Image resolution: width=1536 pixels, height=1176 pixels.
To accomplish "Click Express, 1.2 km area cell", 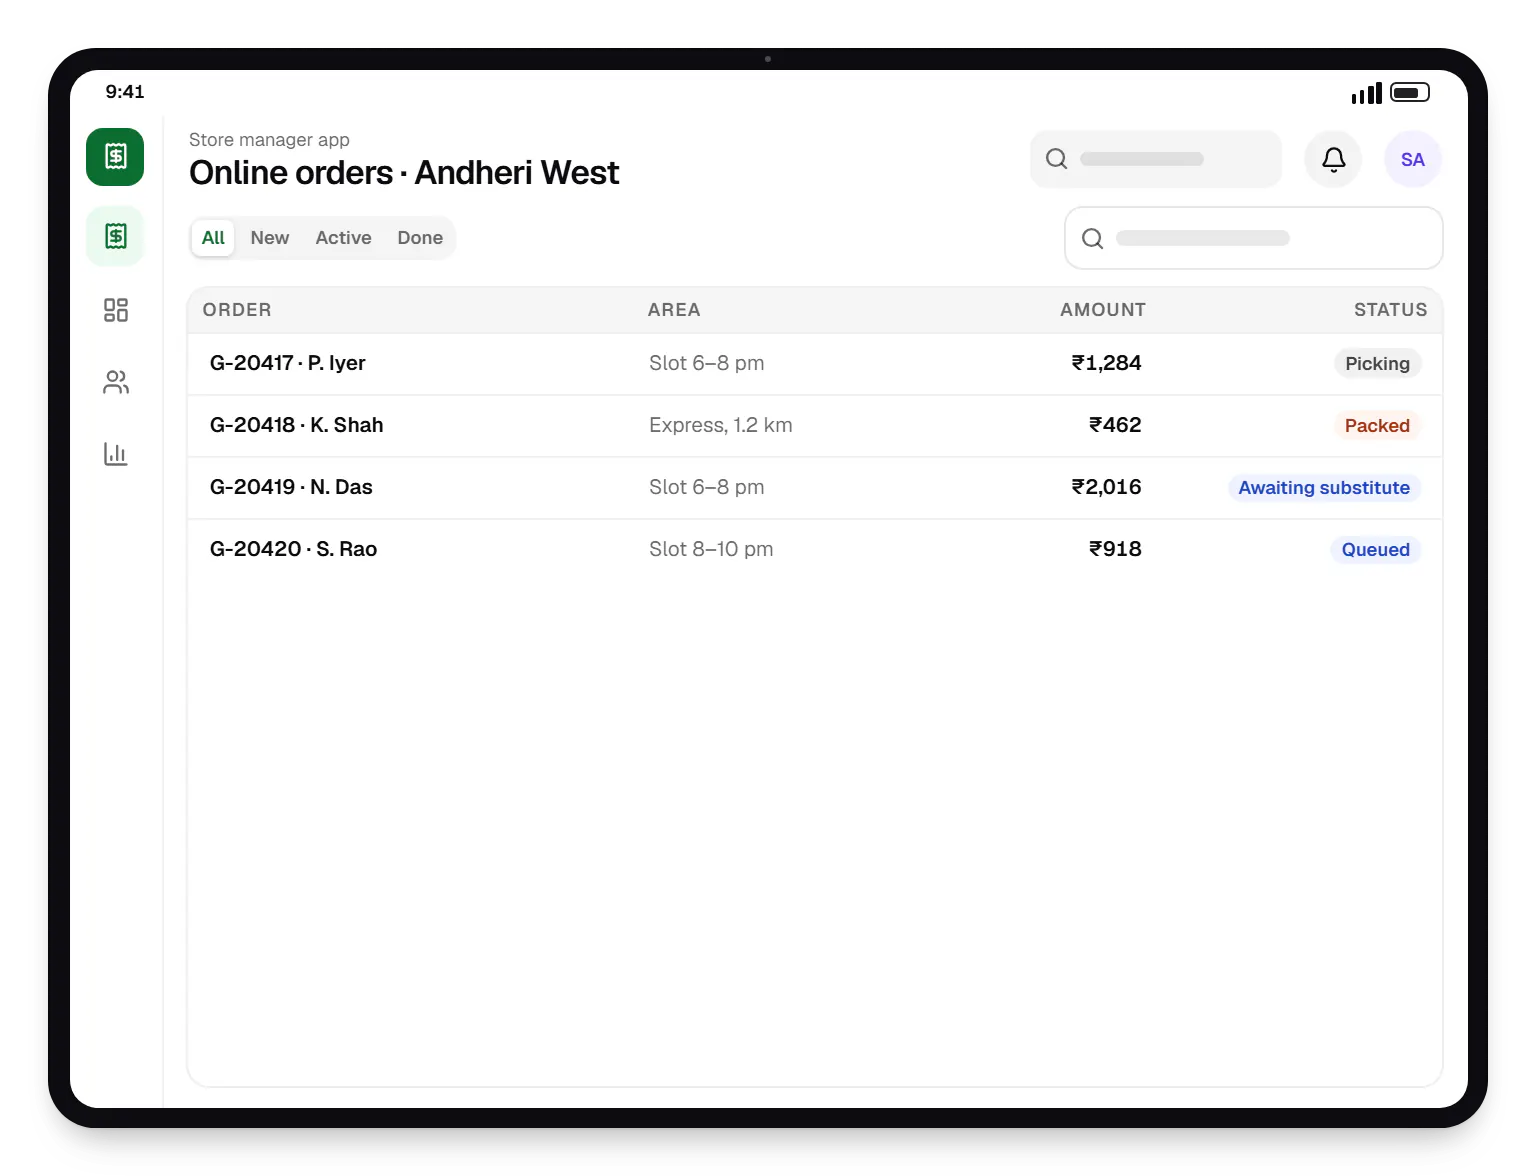I will coord(720,425).
